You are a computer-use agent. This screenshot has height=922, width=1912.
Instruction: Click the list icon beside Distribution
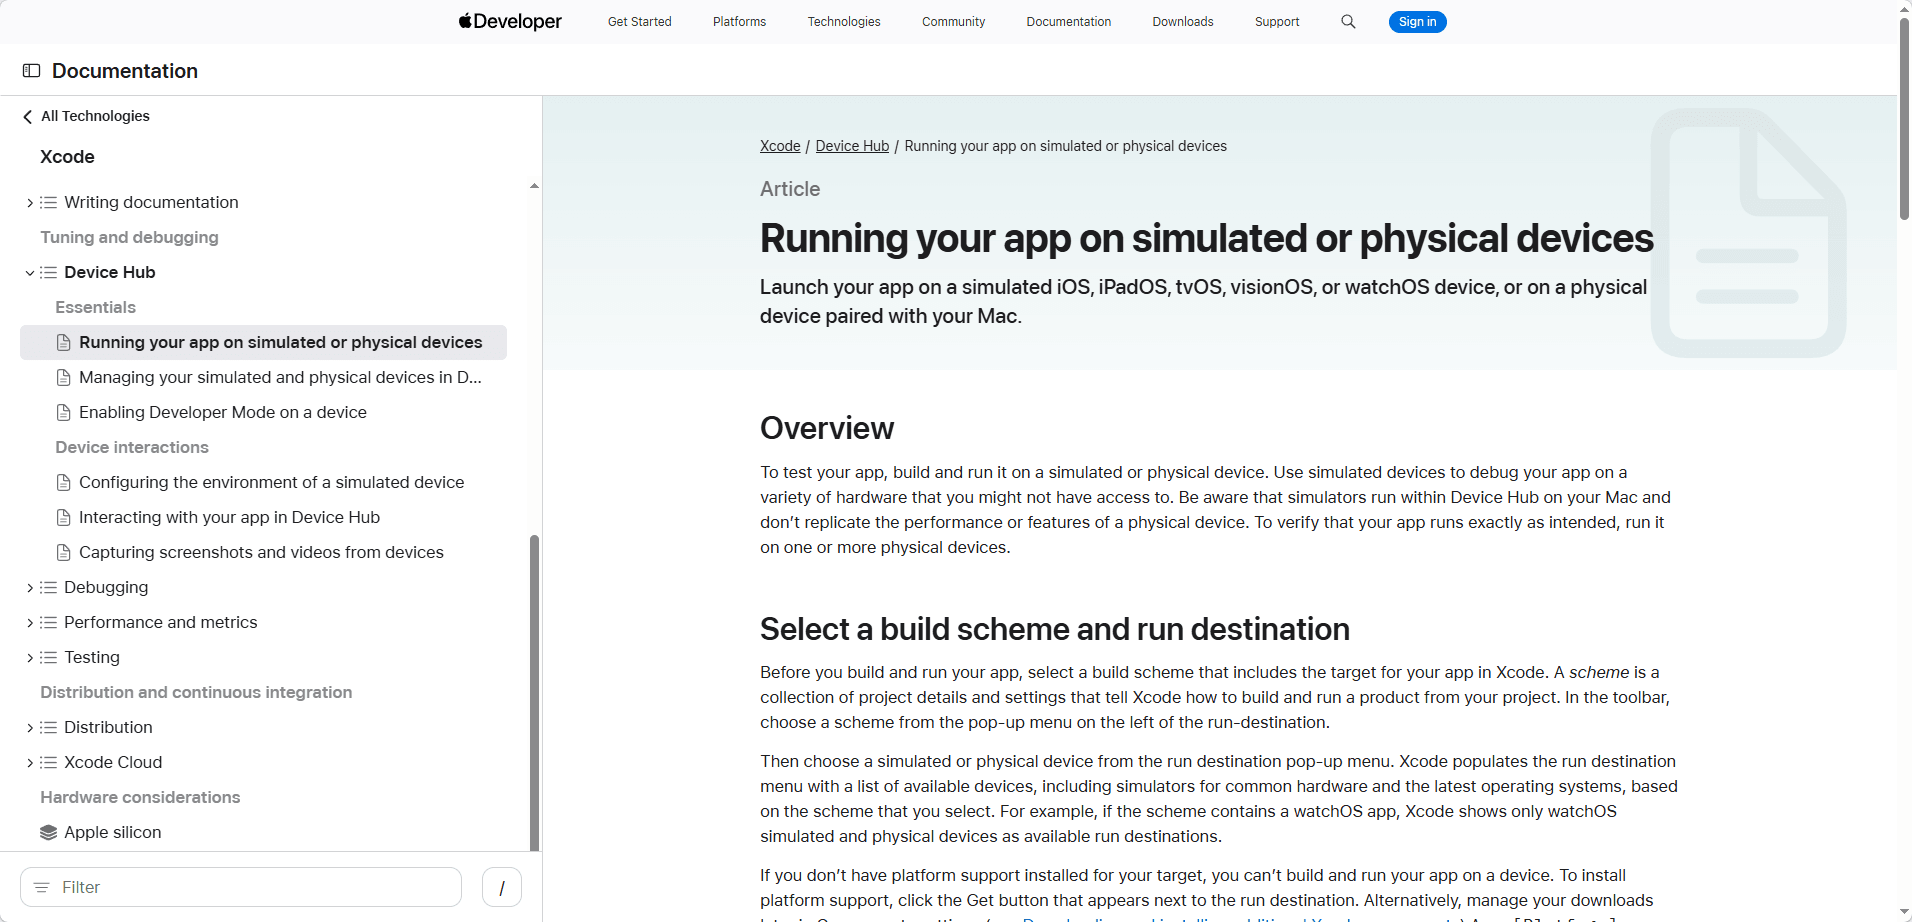click(48, 727)
